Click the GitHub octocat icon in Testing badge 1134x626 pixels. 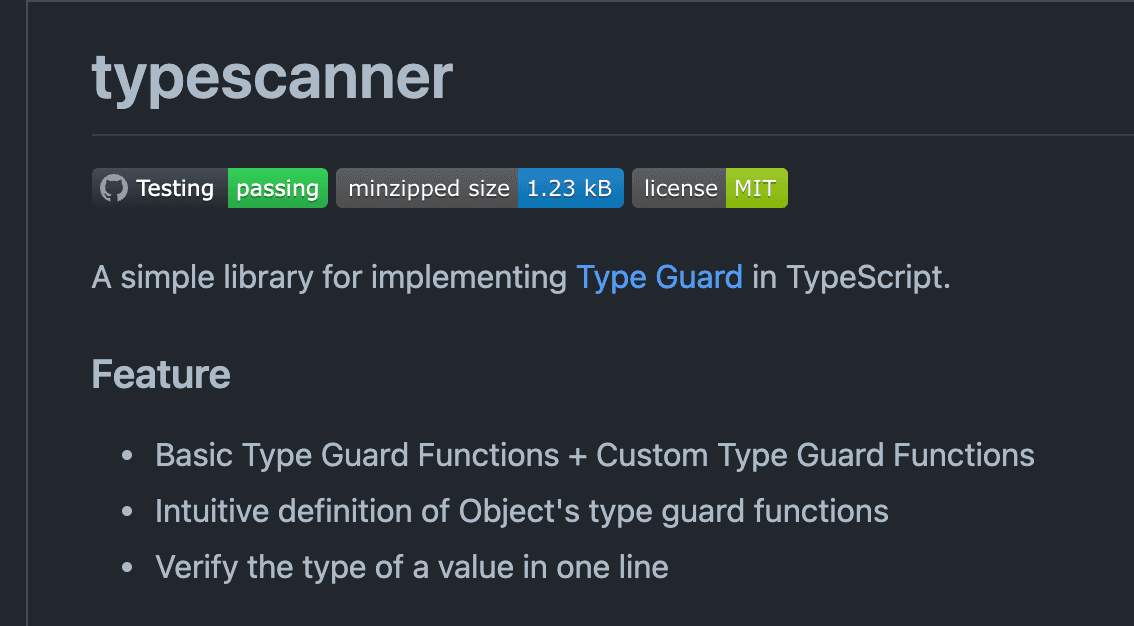click(x=114, y=188)
